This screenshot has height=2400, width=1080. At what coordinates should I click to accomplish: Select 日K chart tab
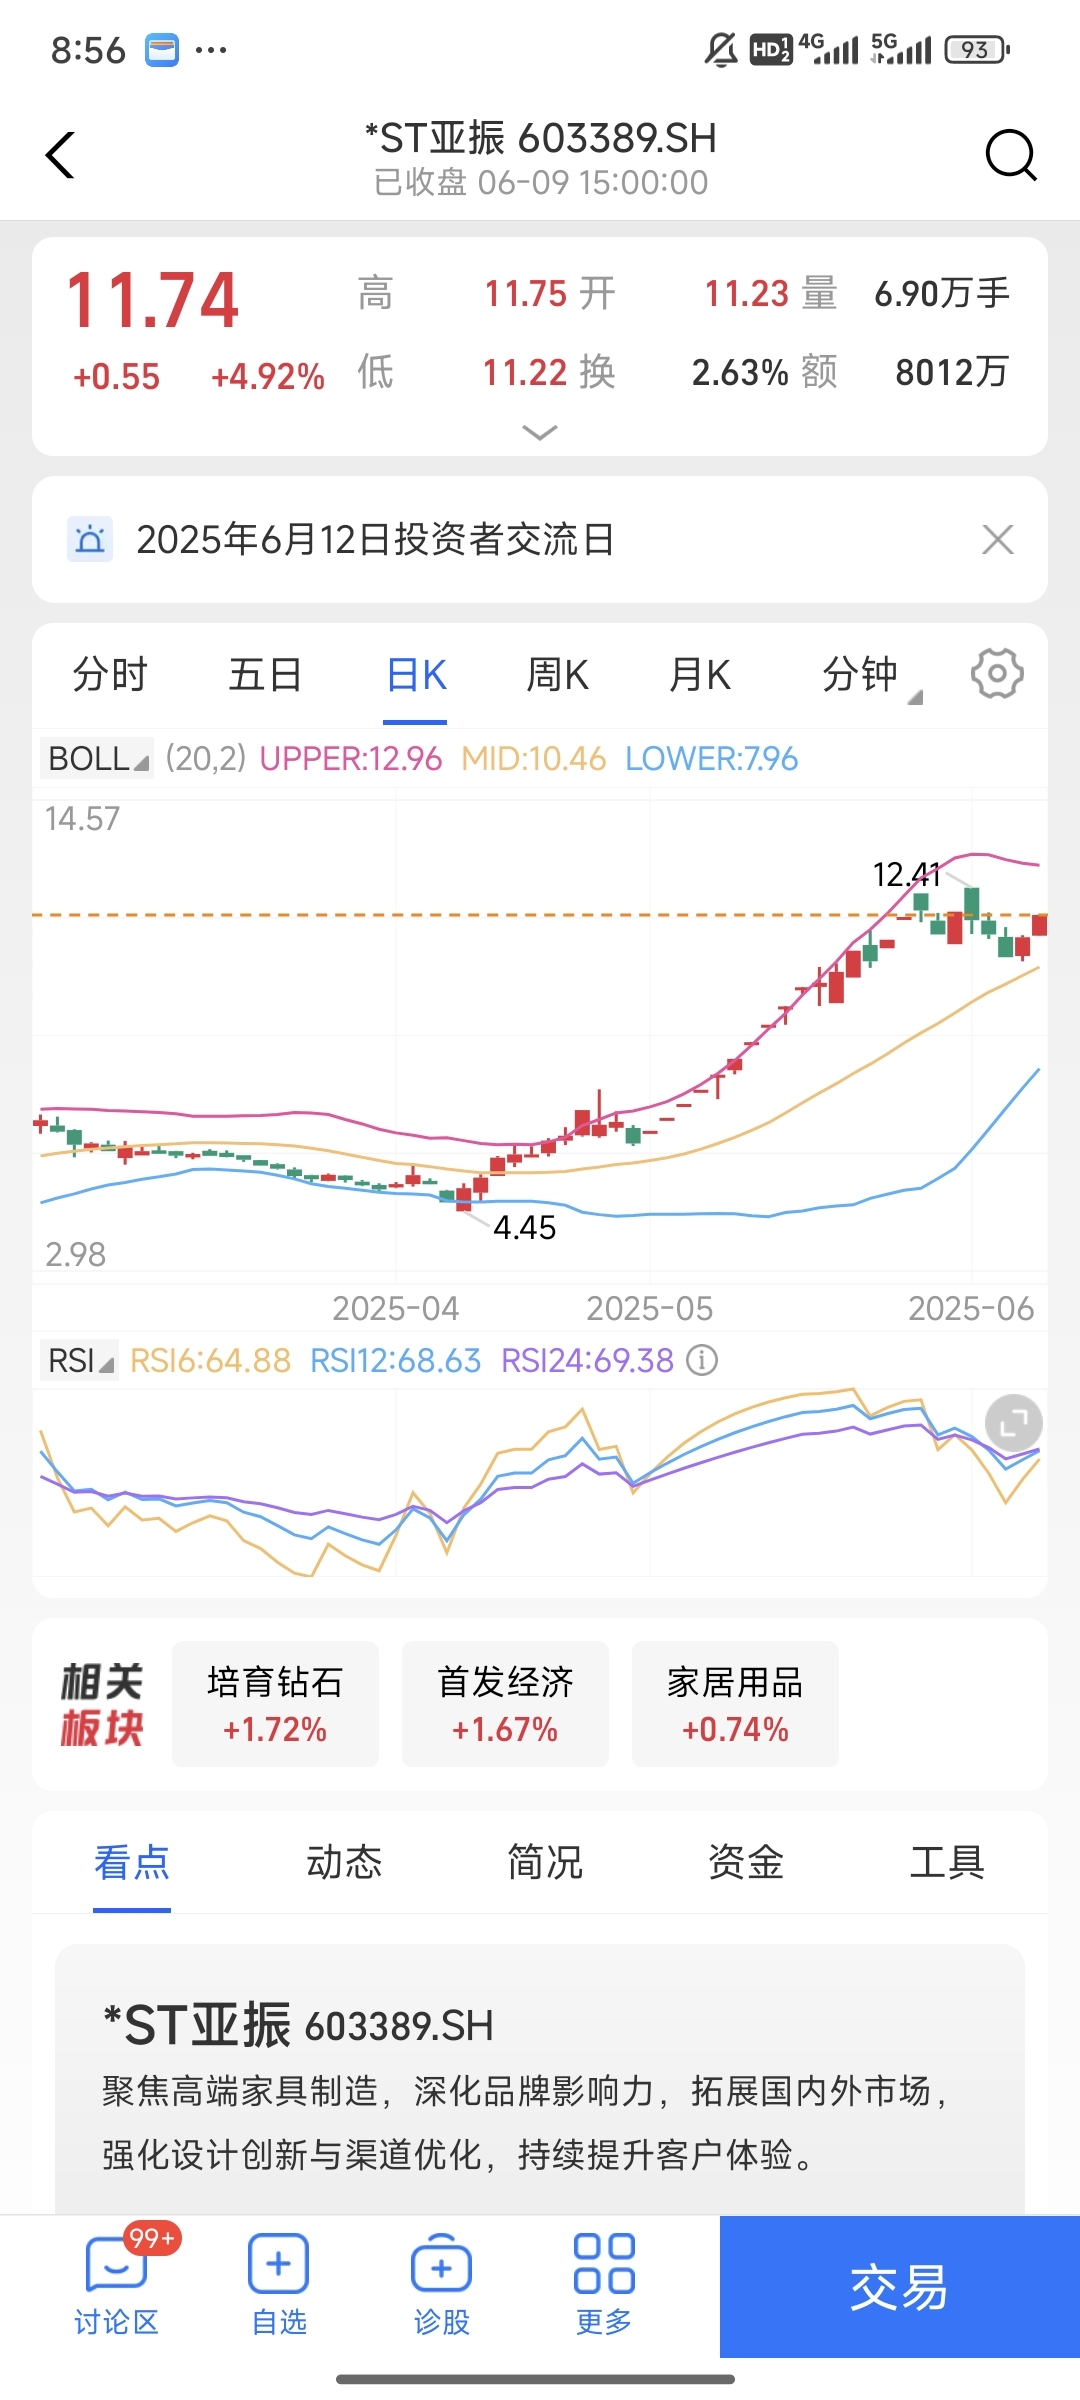pyautogui.click(x=416, y=675)
